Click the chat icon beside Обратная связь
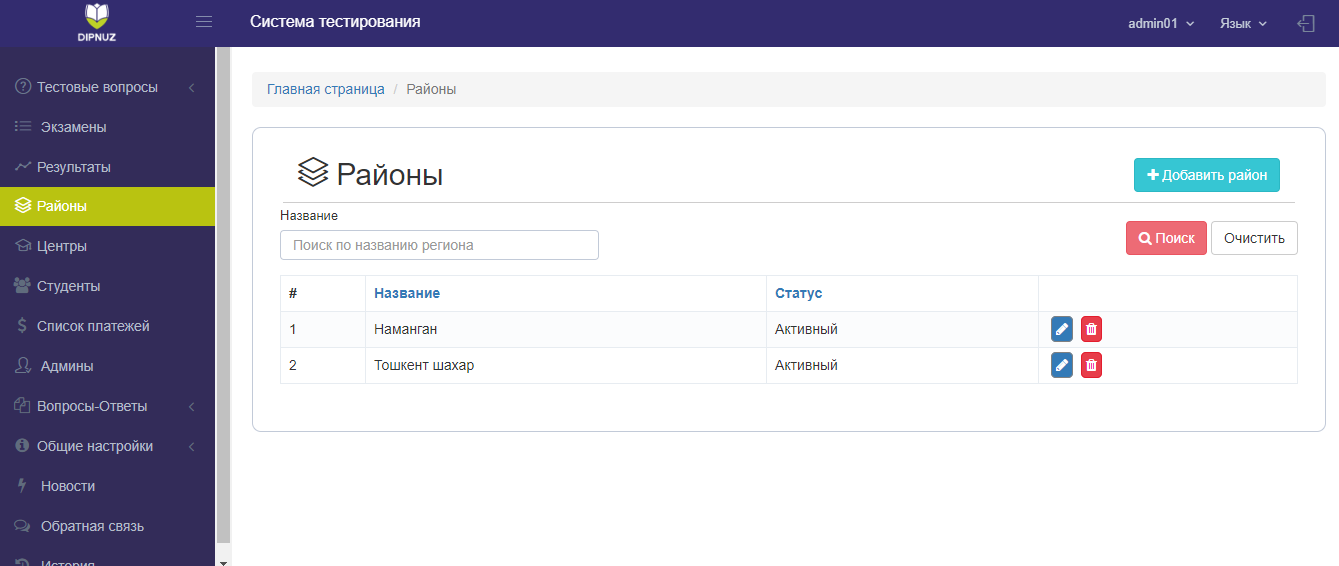Viewport: 1339px width, 566px height. tap(23, 526)
